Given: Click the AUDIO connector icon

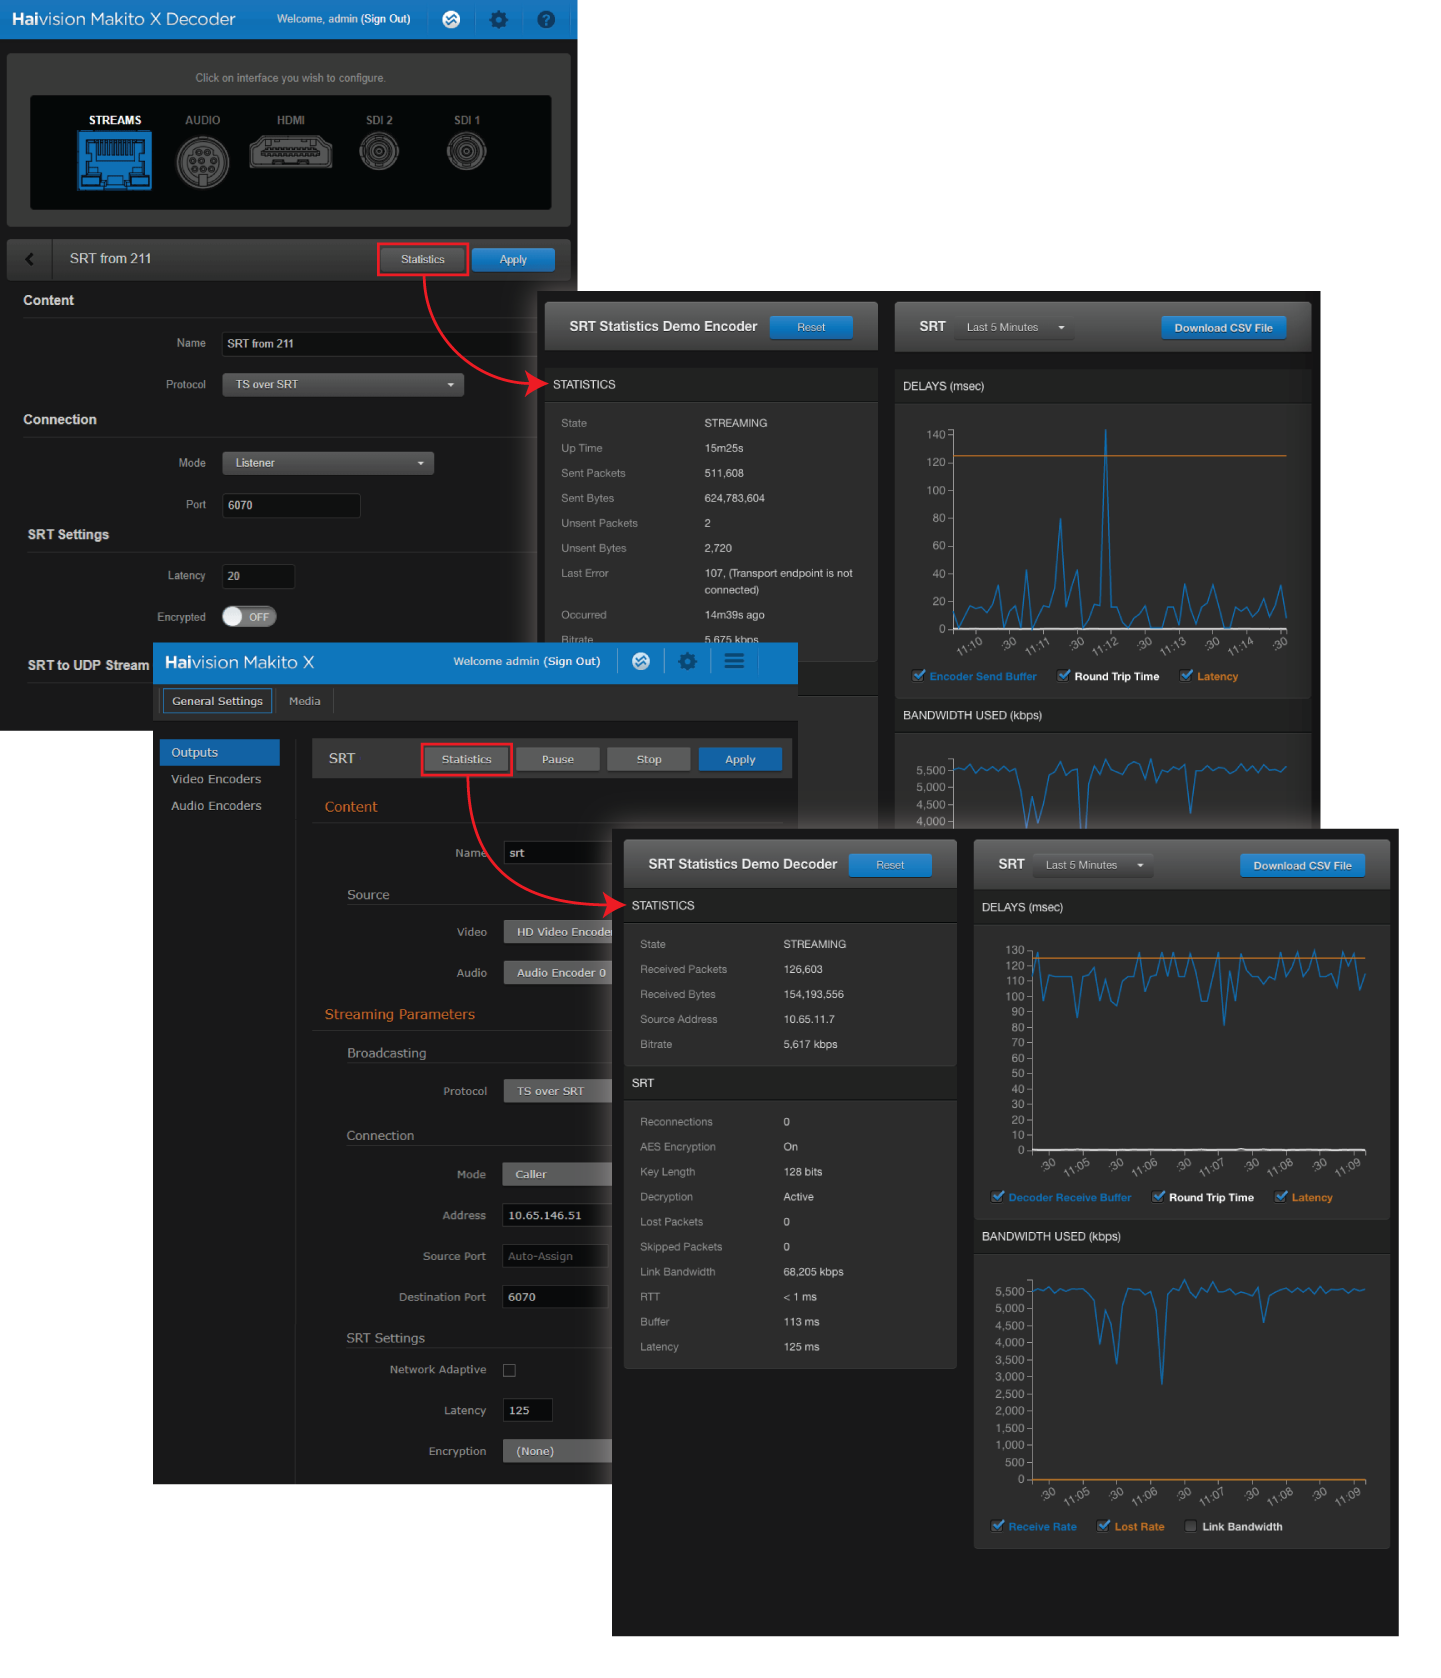Looking at the screenshot, I should [203, 160].
